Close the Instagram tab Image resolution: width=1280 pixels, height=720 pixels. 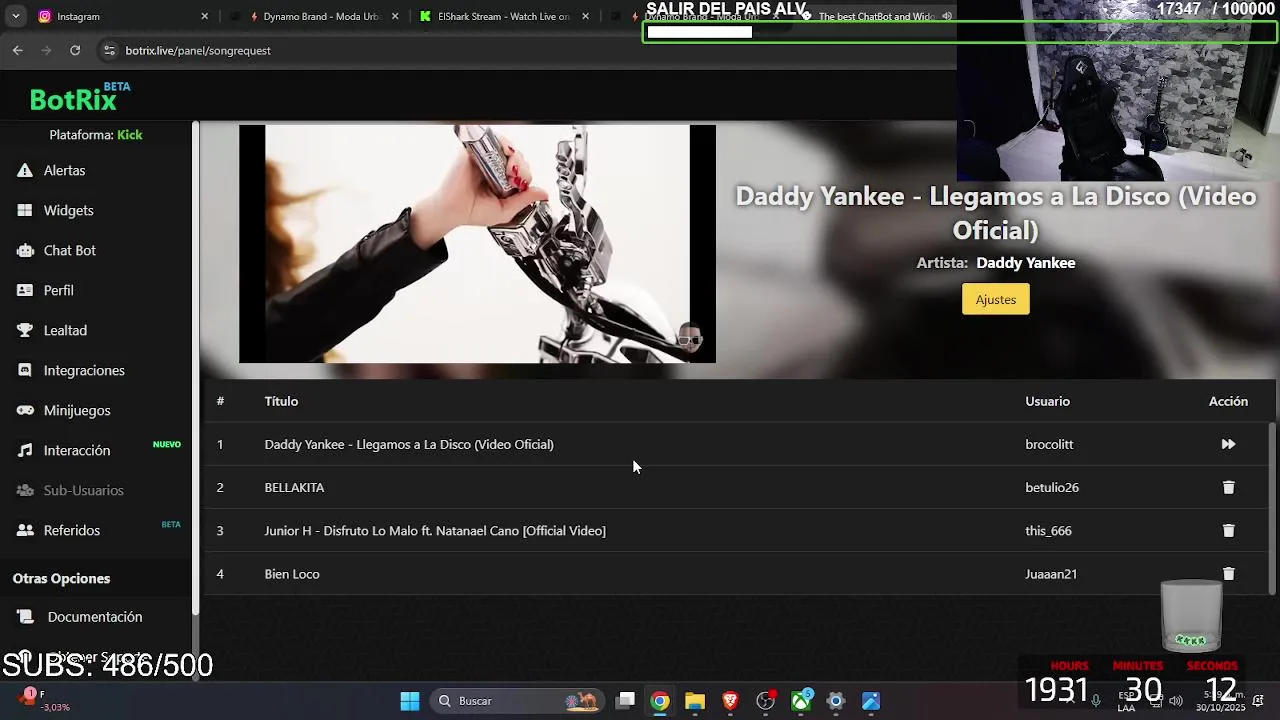click(x=204, y=16)
